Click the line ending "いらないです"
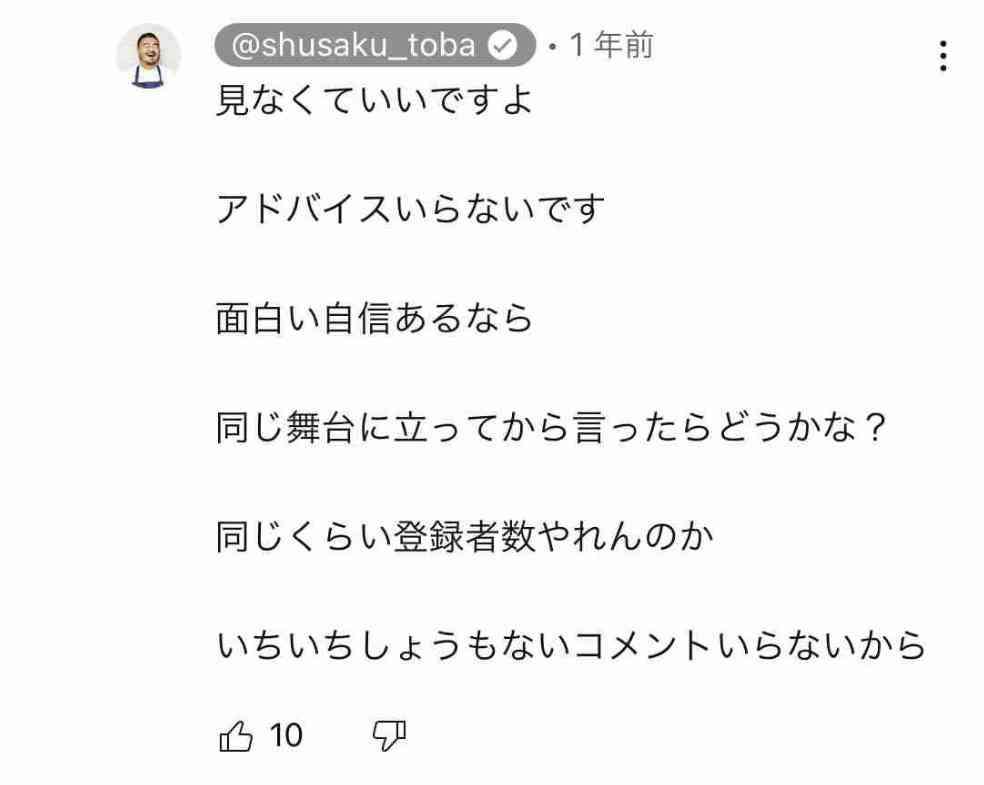This screenshot has width=984, height=785. click(x=411, y=211)
